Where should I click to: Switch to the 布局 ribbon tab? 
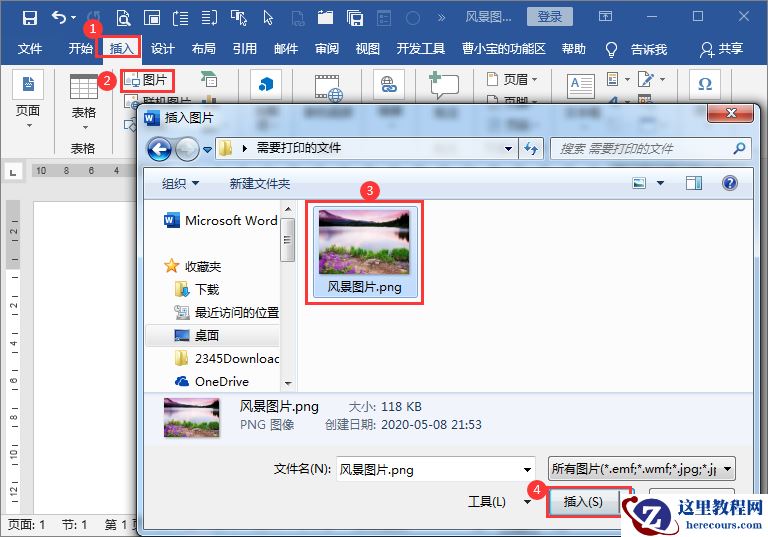(x=203, y=49)
